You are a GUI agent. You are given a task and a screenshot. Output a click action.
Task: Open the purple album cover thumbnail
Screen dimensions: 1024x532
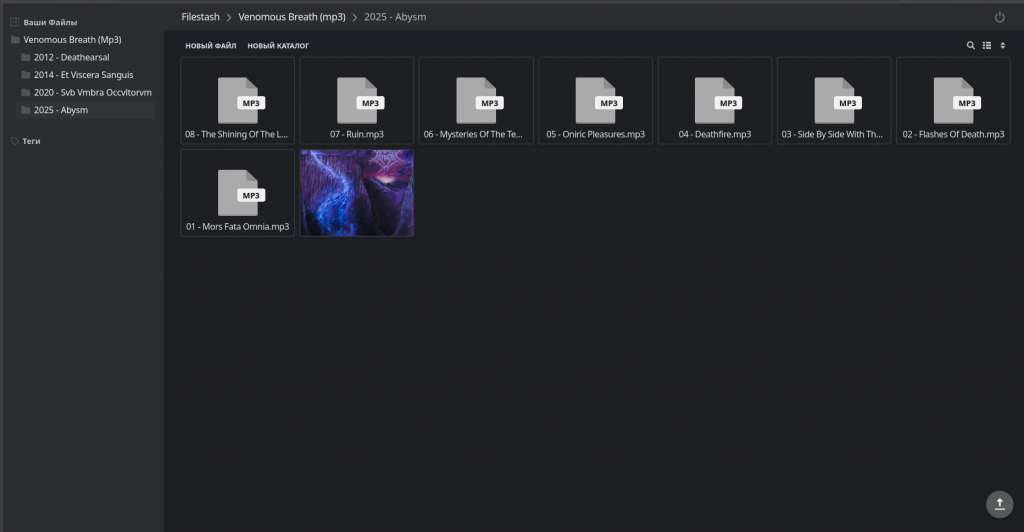[357, 193]
